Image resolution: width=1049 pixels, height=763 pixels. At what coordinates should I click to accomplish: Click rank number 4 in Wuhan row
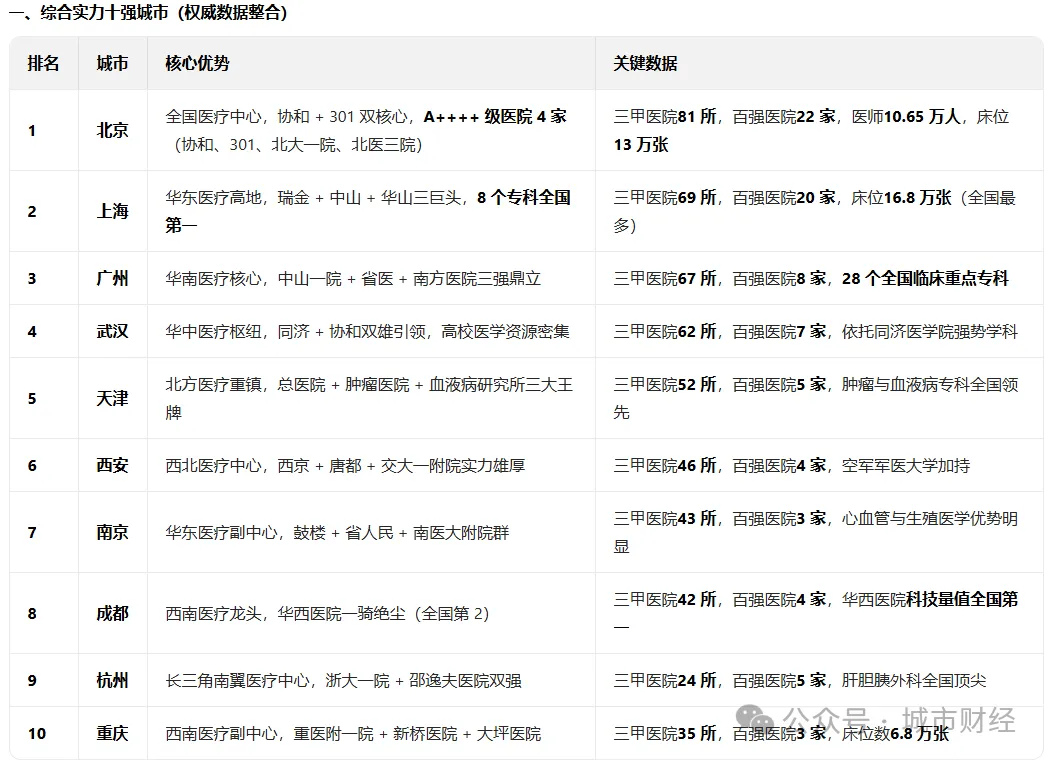pyautogui.click(x=31, y=331)
